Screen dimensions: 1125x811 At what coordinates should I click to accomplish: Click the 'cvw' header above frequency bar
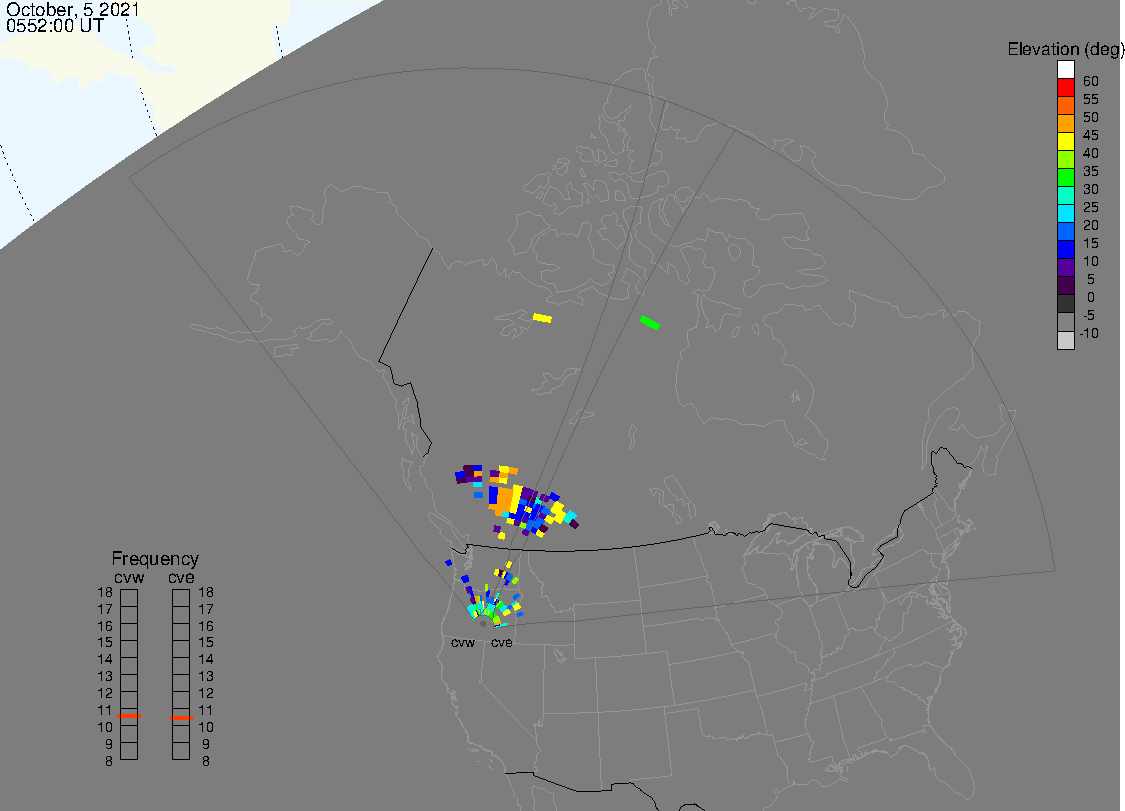[129, 578]
